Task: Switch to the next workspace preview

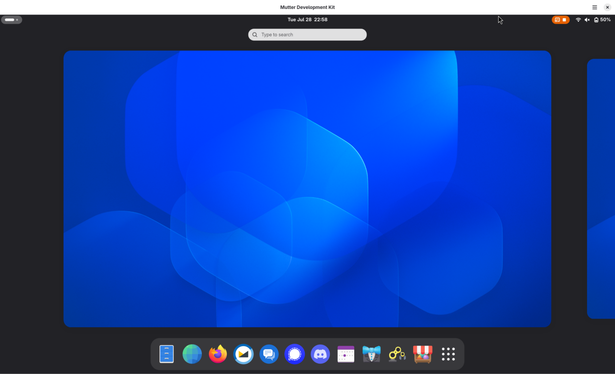Action: [601, 189]
